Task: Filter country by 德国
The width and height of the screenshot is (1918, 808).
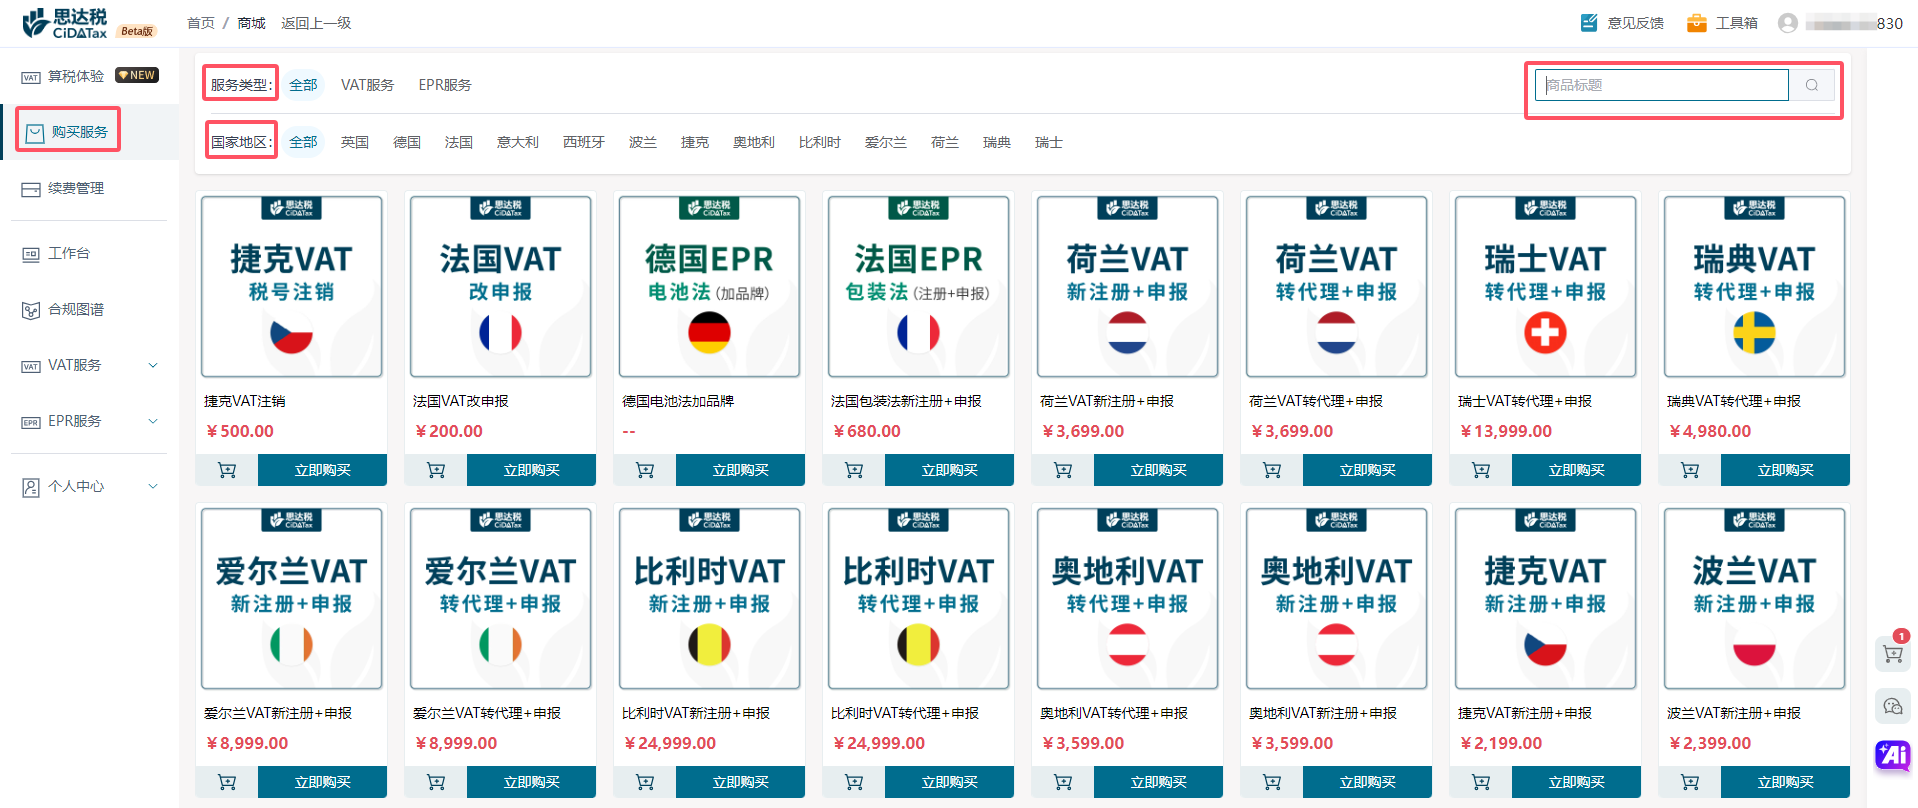Action: (407, 142)
